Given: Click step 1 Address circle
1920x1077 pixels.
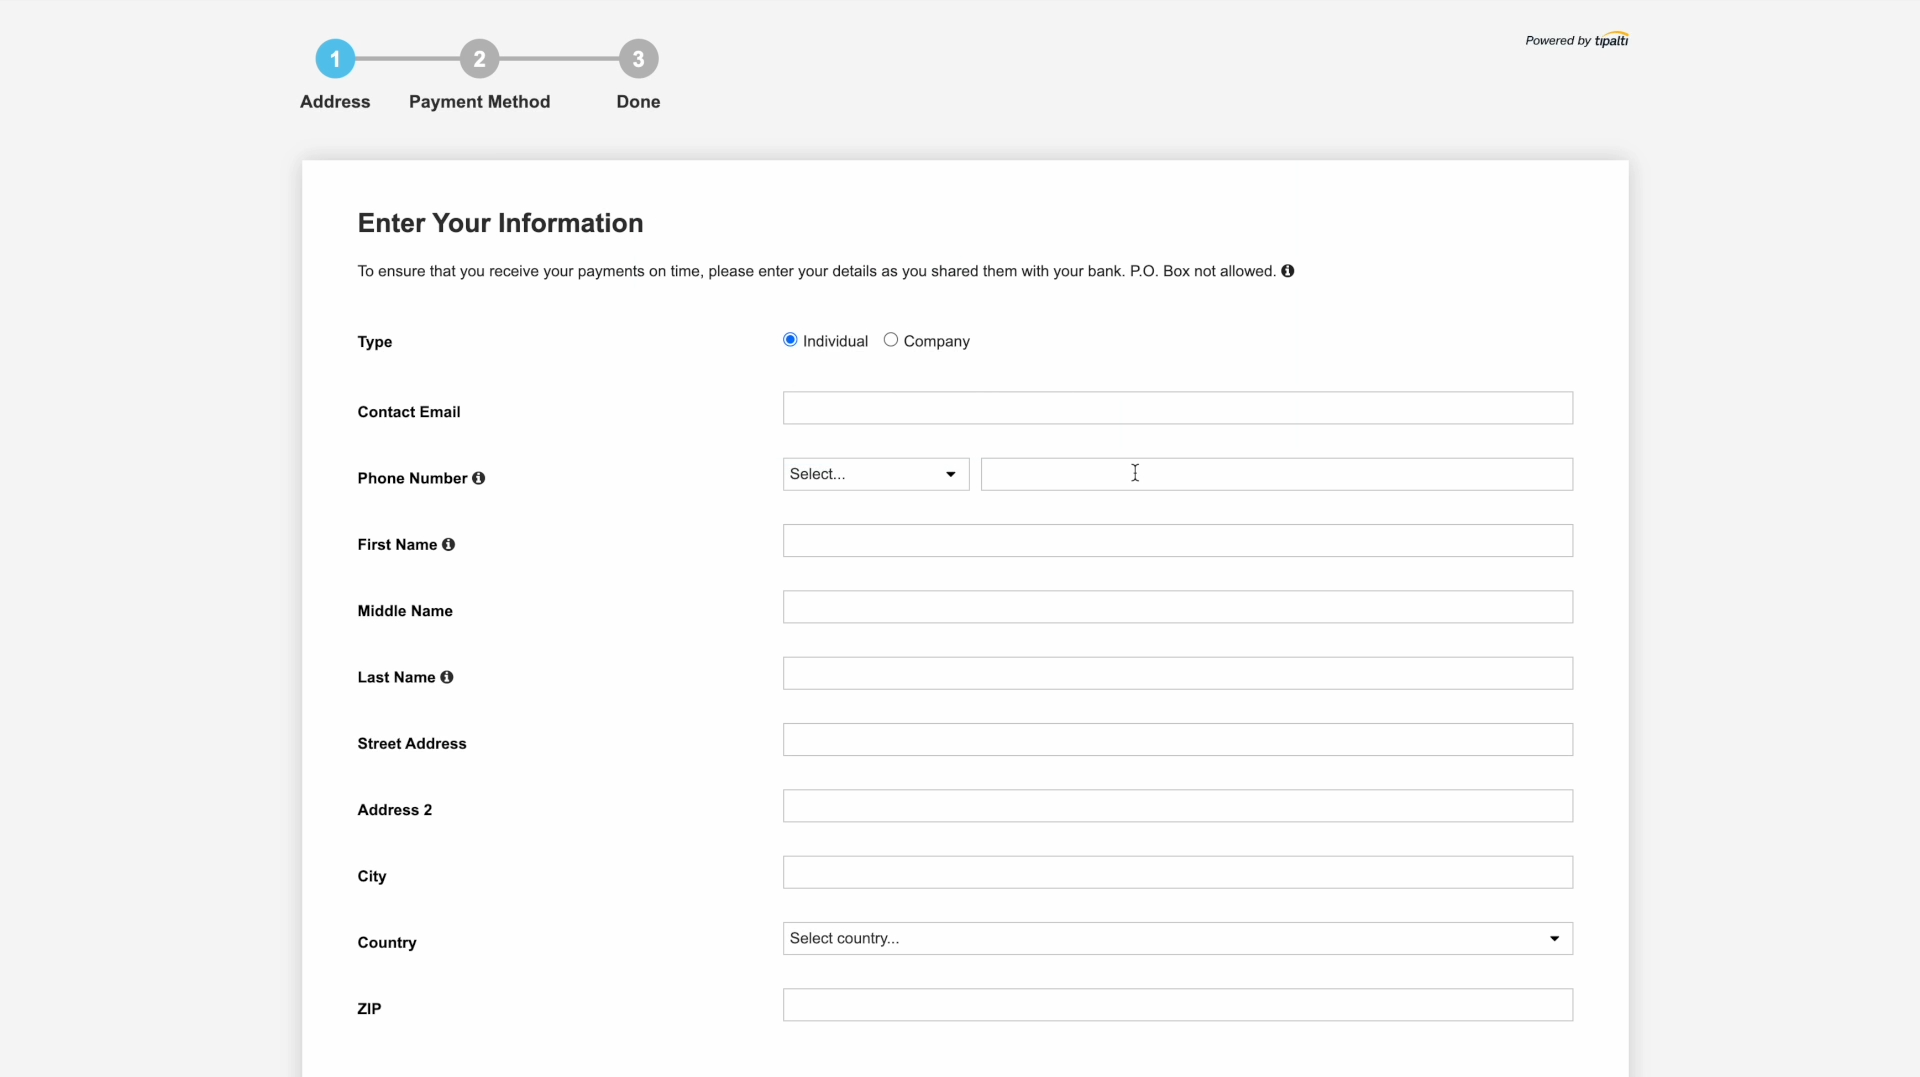Looking at the screenshot, I should [x=335, y=59].
